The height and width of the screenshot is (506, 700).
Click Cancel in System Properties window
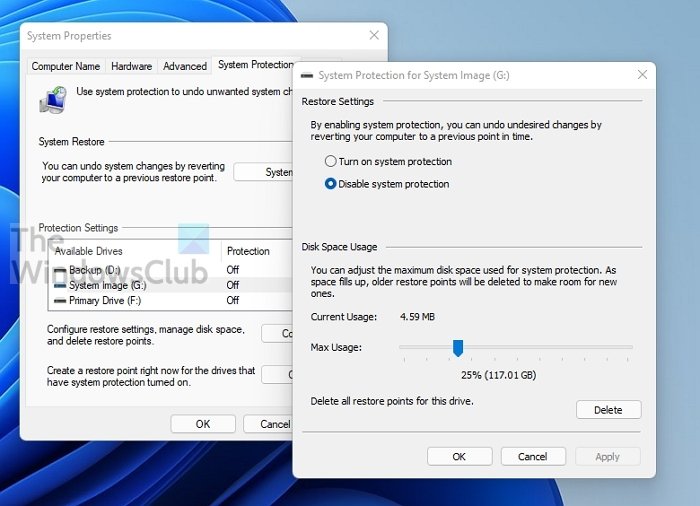[x=268, y=424]
